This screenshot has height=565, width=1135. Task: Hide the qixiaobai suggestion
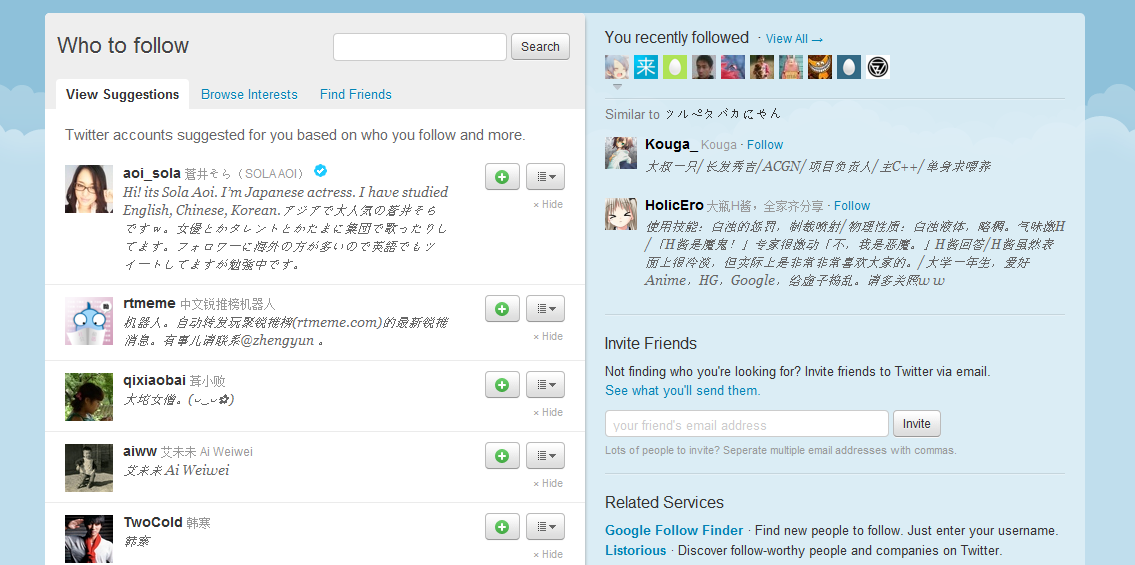(x=548, y=412)
